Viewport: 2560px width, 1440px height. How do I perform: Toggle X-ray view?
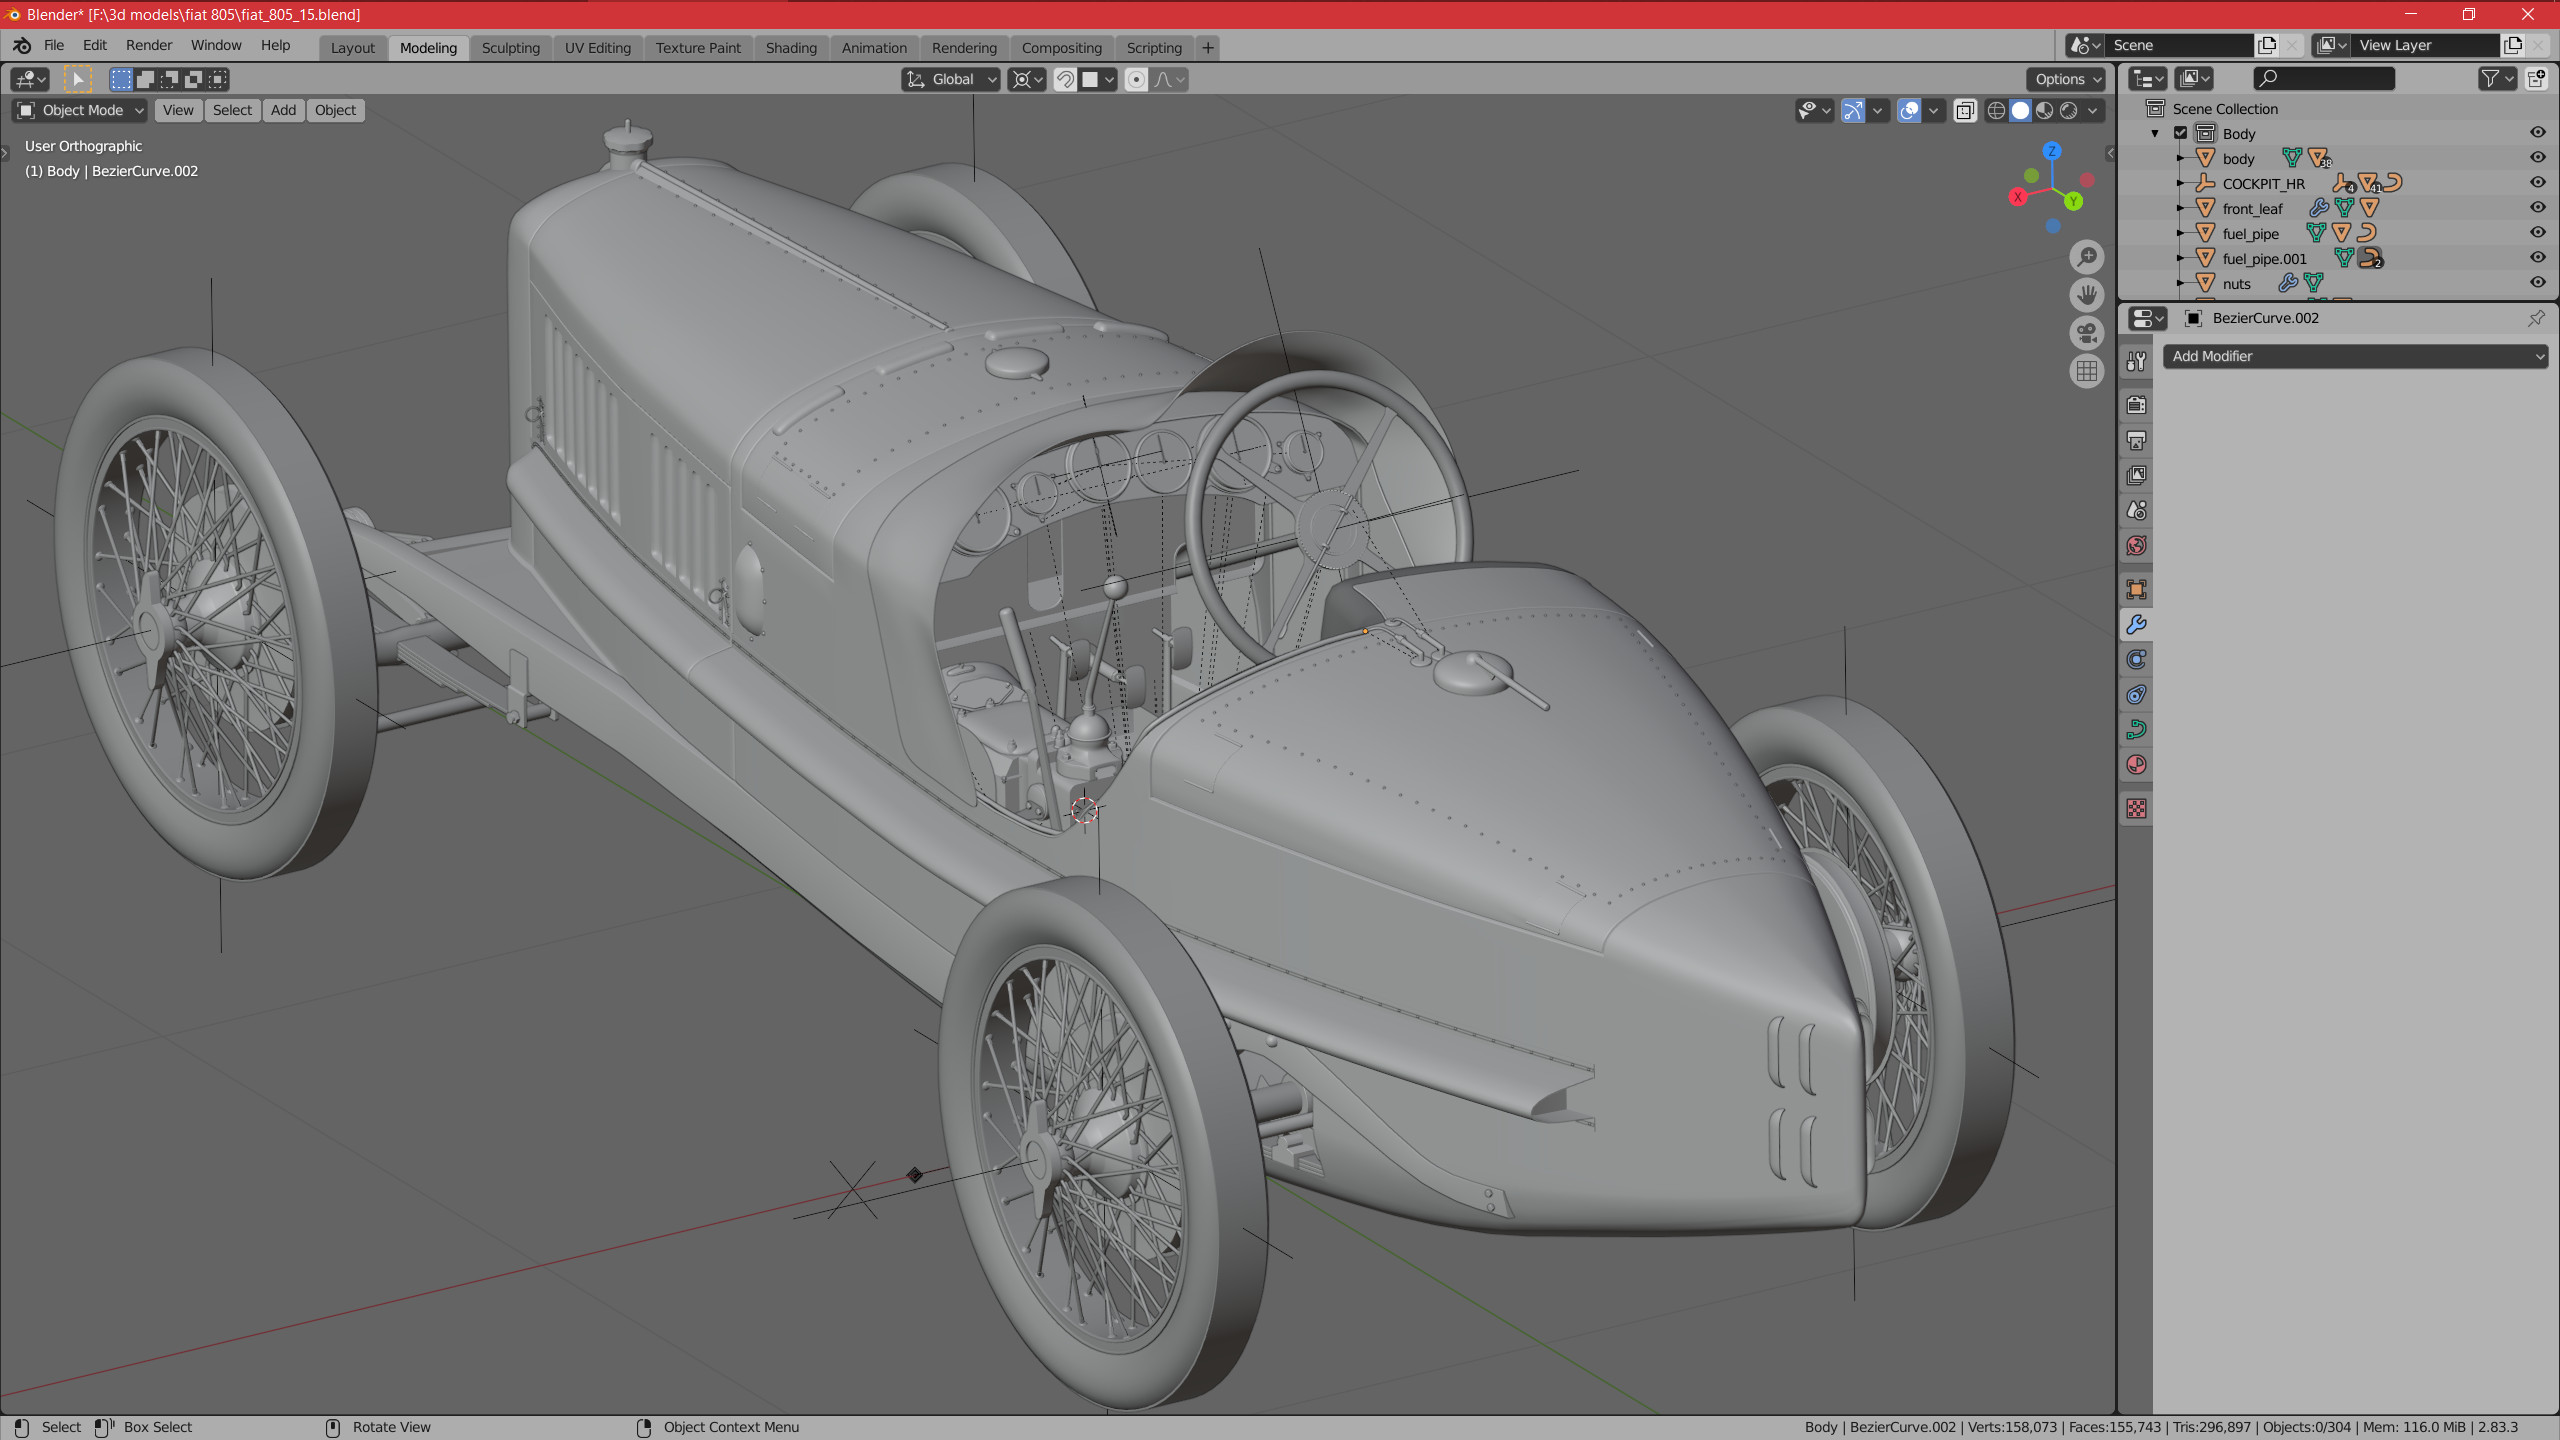point(1965,111)
